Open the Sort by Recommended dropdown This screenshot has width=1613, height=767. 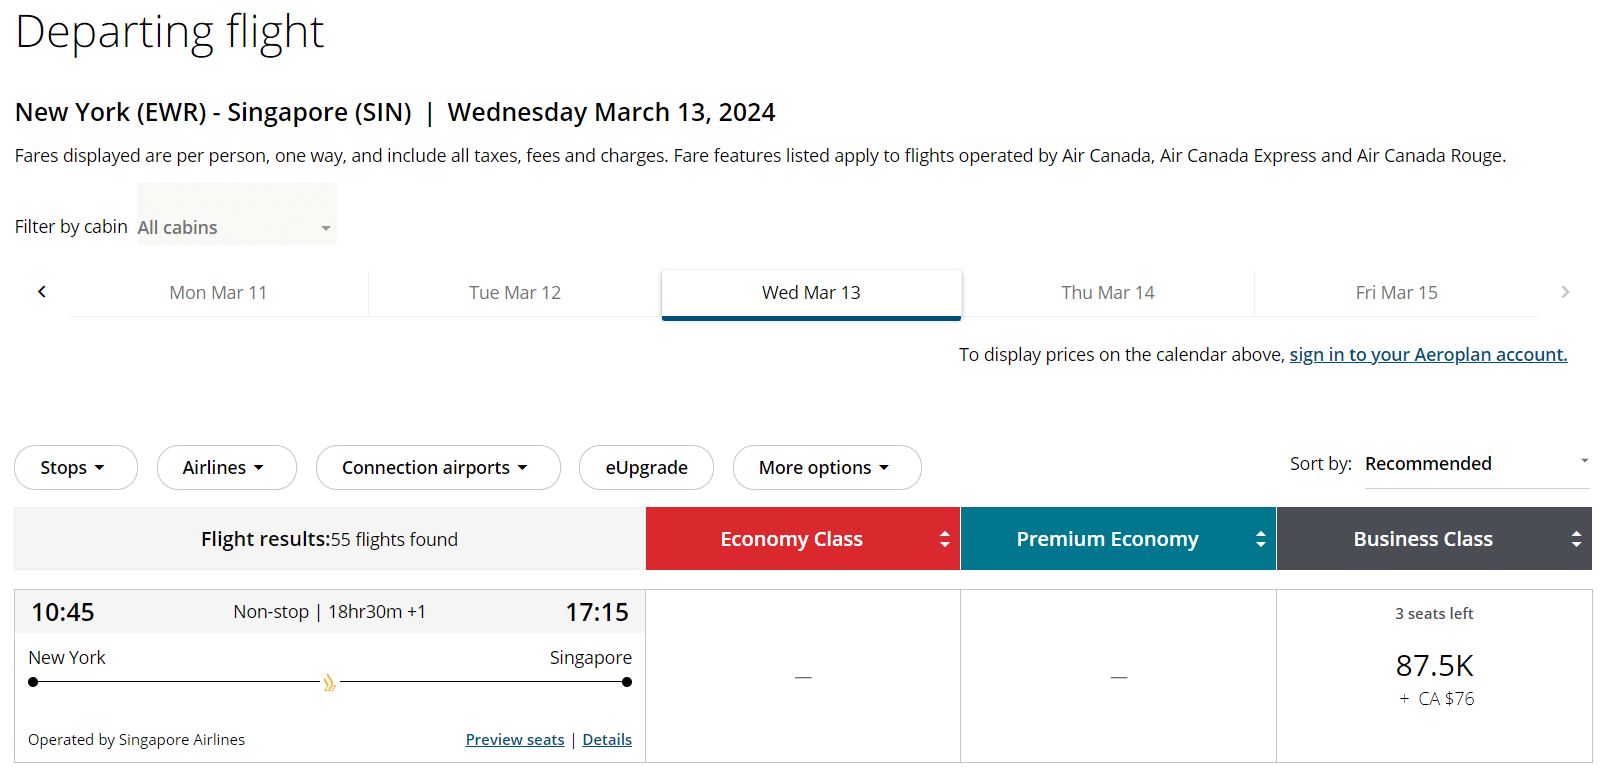[x=1476, y=464]
